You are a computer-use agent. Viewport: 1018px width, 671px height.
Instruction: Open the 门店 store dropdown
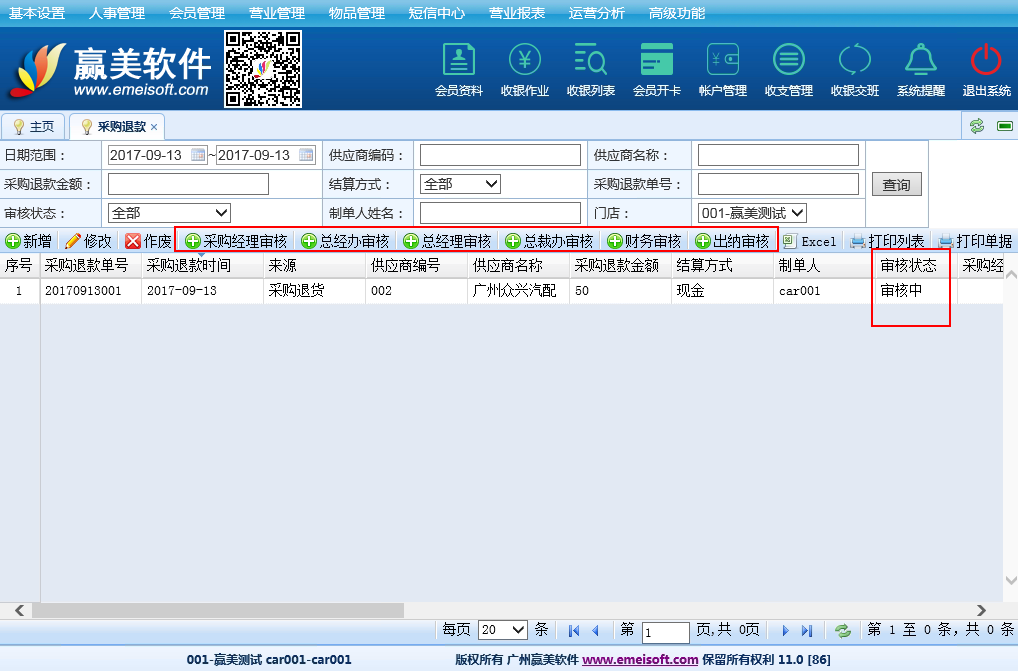(752, 213)
